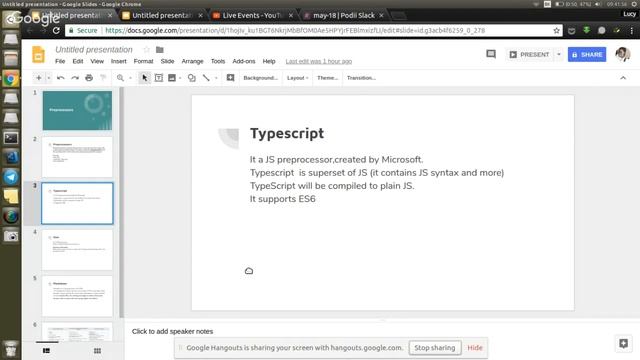The width and height of the screenshot is (640, 360).
Task: Select slide 1 thumbnail
Action: point(77,111)
